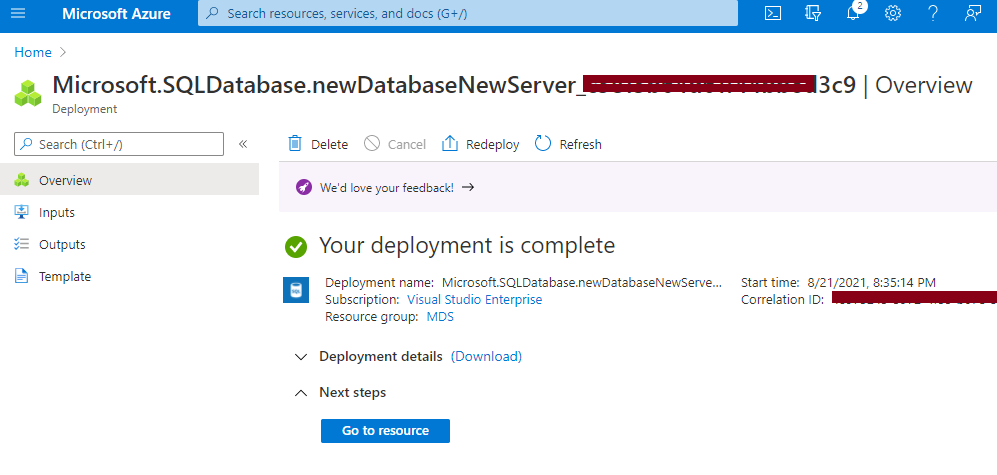Open the Azure portal hamburger menu
Viewport: 997px width, 475px height.
point(18,14)
